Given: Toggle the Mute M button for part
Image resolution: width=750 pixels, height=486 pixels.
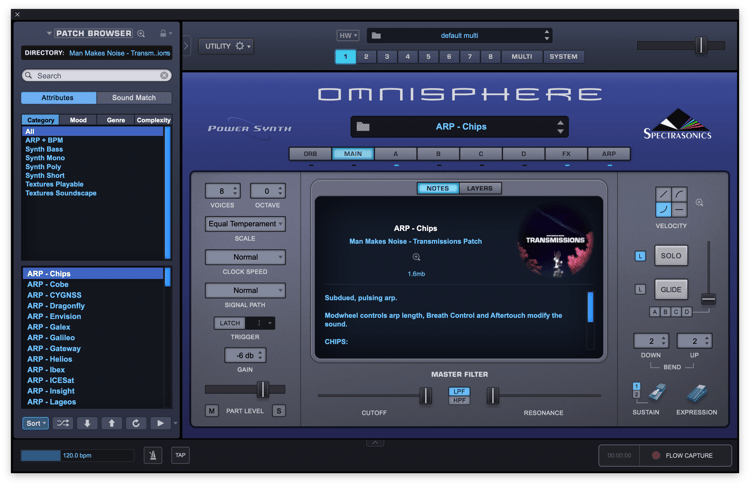Looking at the screenshot, I should [x=211, y=410].
